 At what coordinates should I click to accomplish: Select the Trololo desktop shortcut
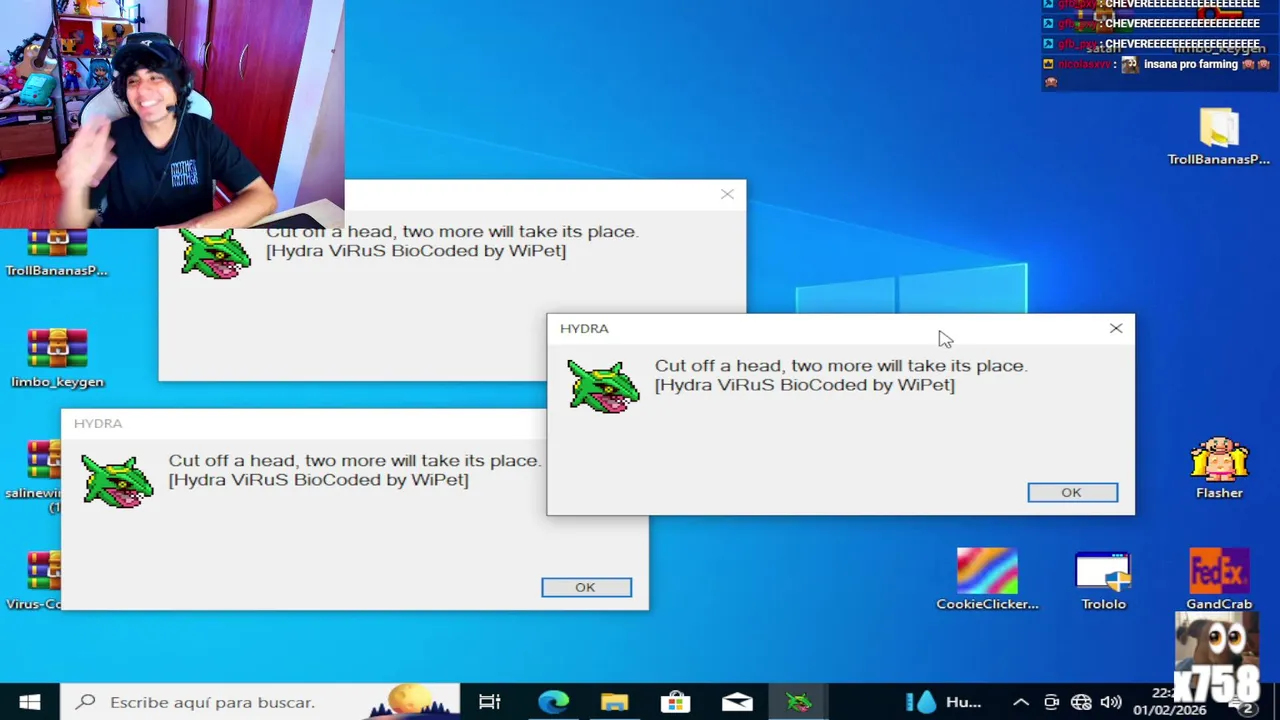[1103, 580]
